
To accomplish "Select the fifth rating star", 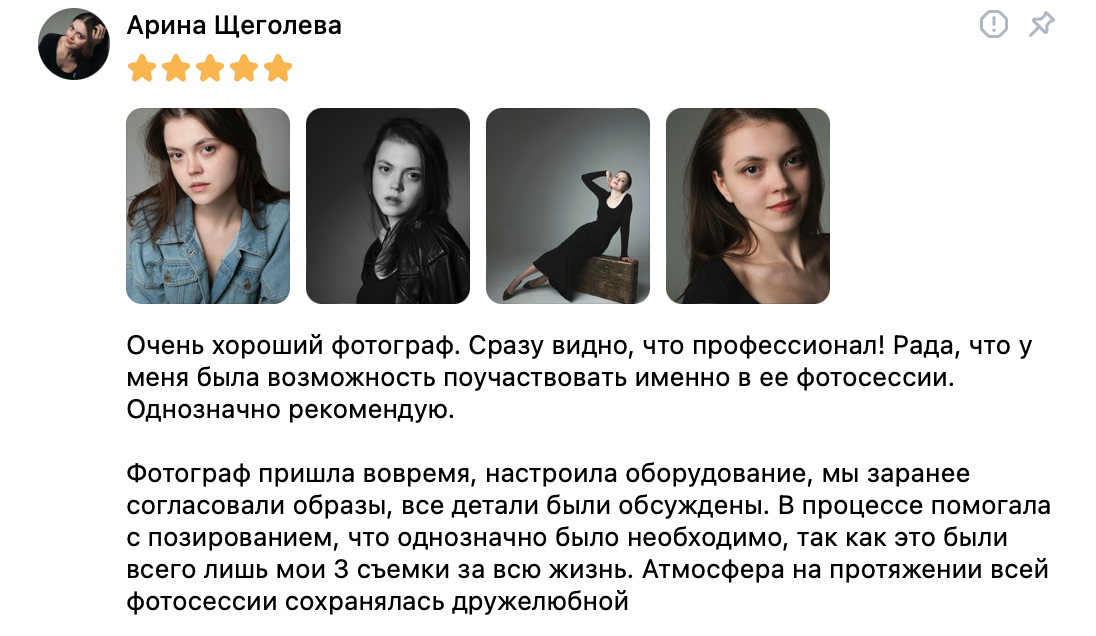I will tap(277, 68).
